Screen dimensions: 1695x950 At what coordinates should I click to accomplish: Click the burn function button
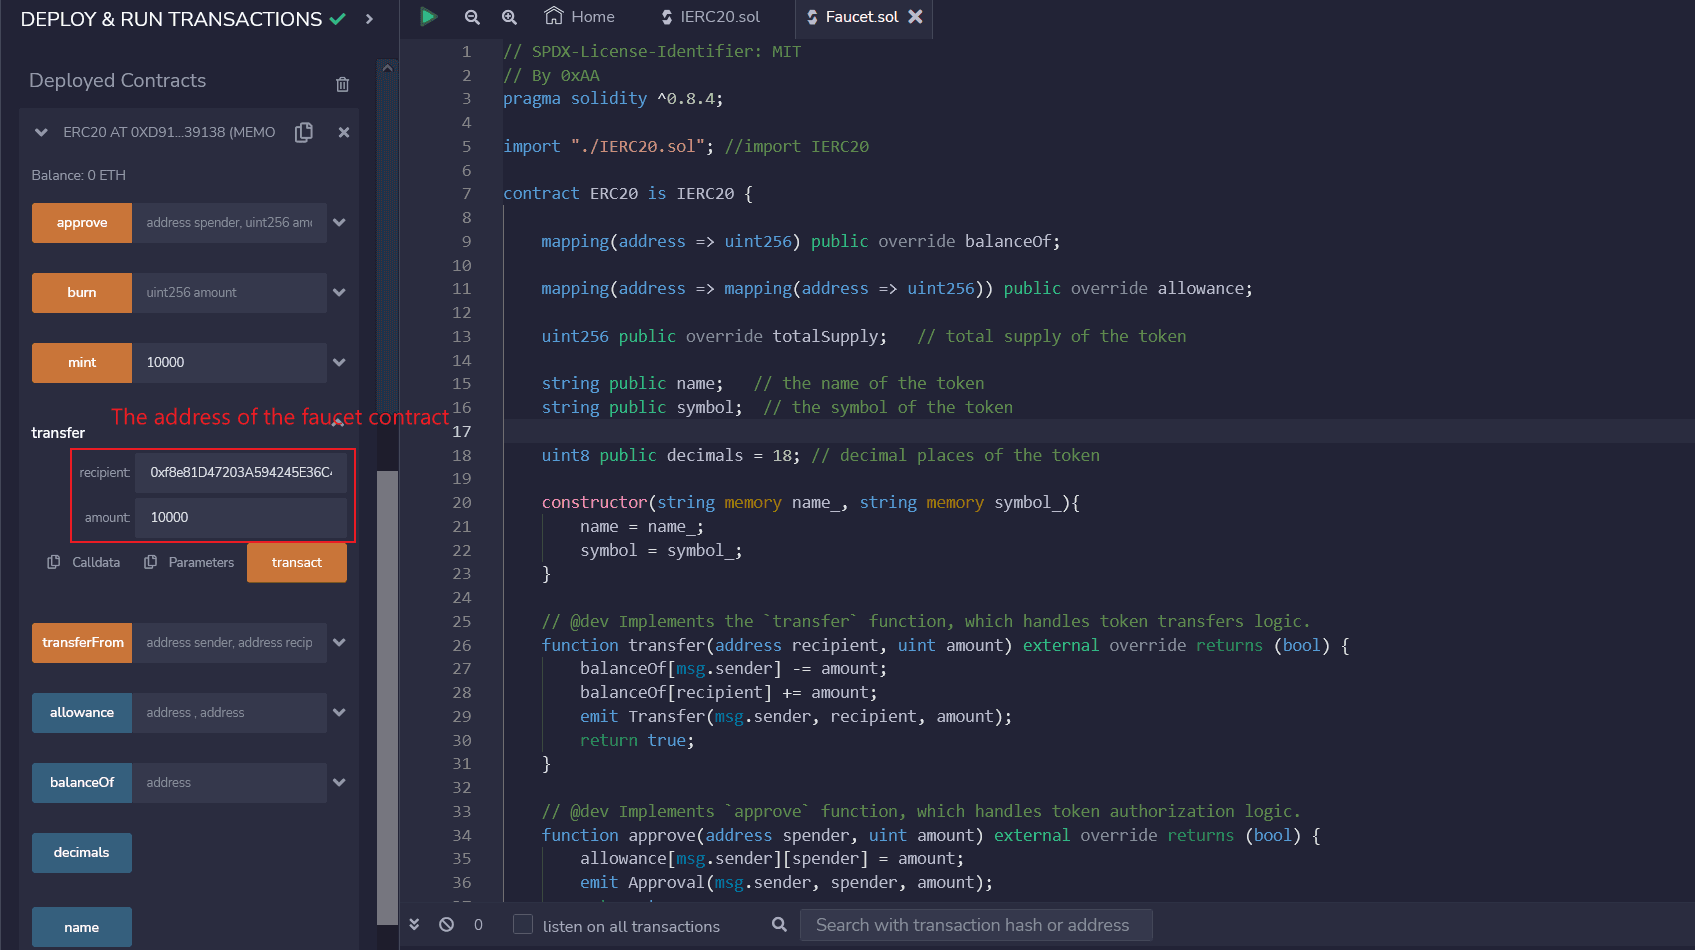point(82,293)
